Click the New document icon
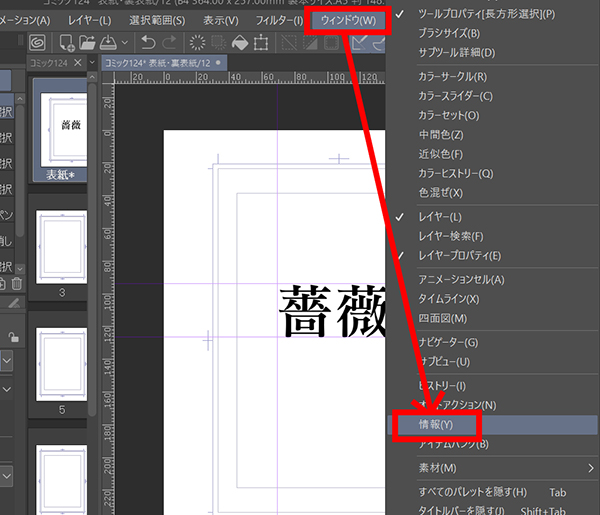The image size is (600, 515). [68, 42]
